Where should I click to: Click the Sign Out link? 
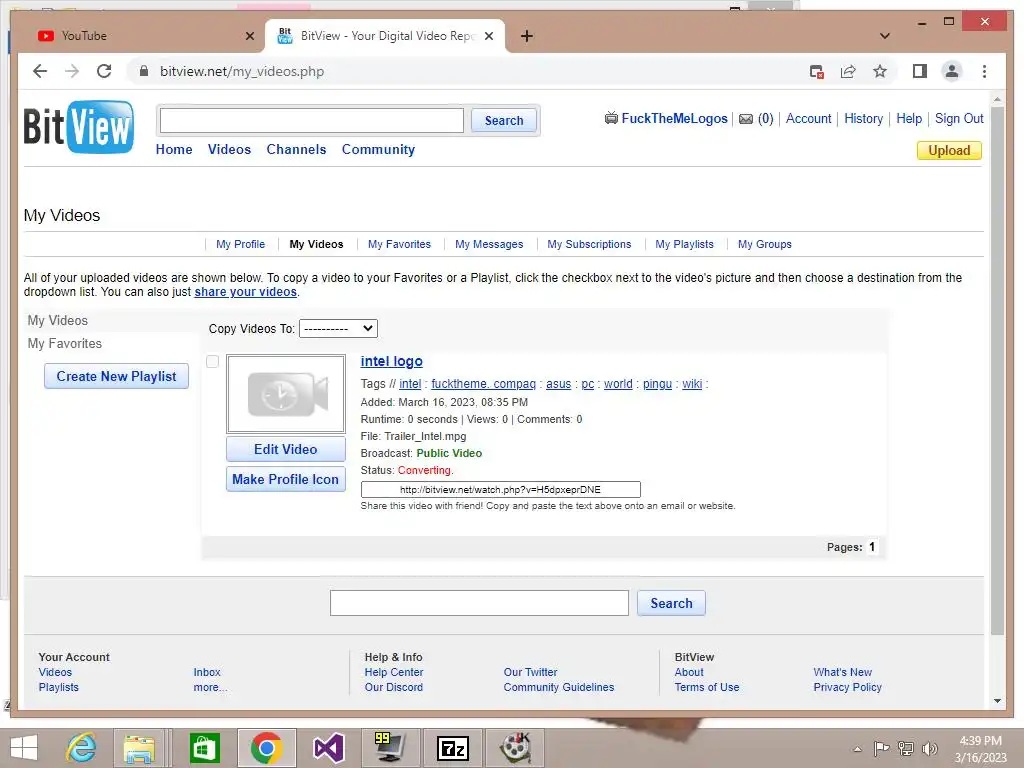pos(959,119)
